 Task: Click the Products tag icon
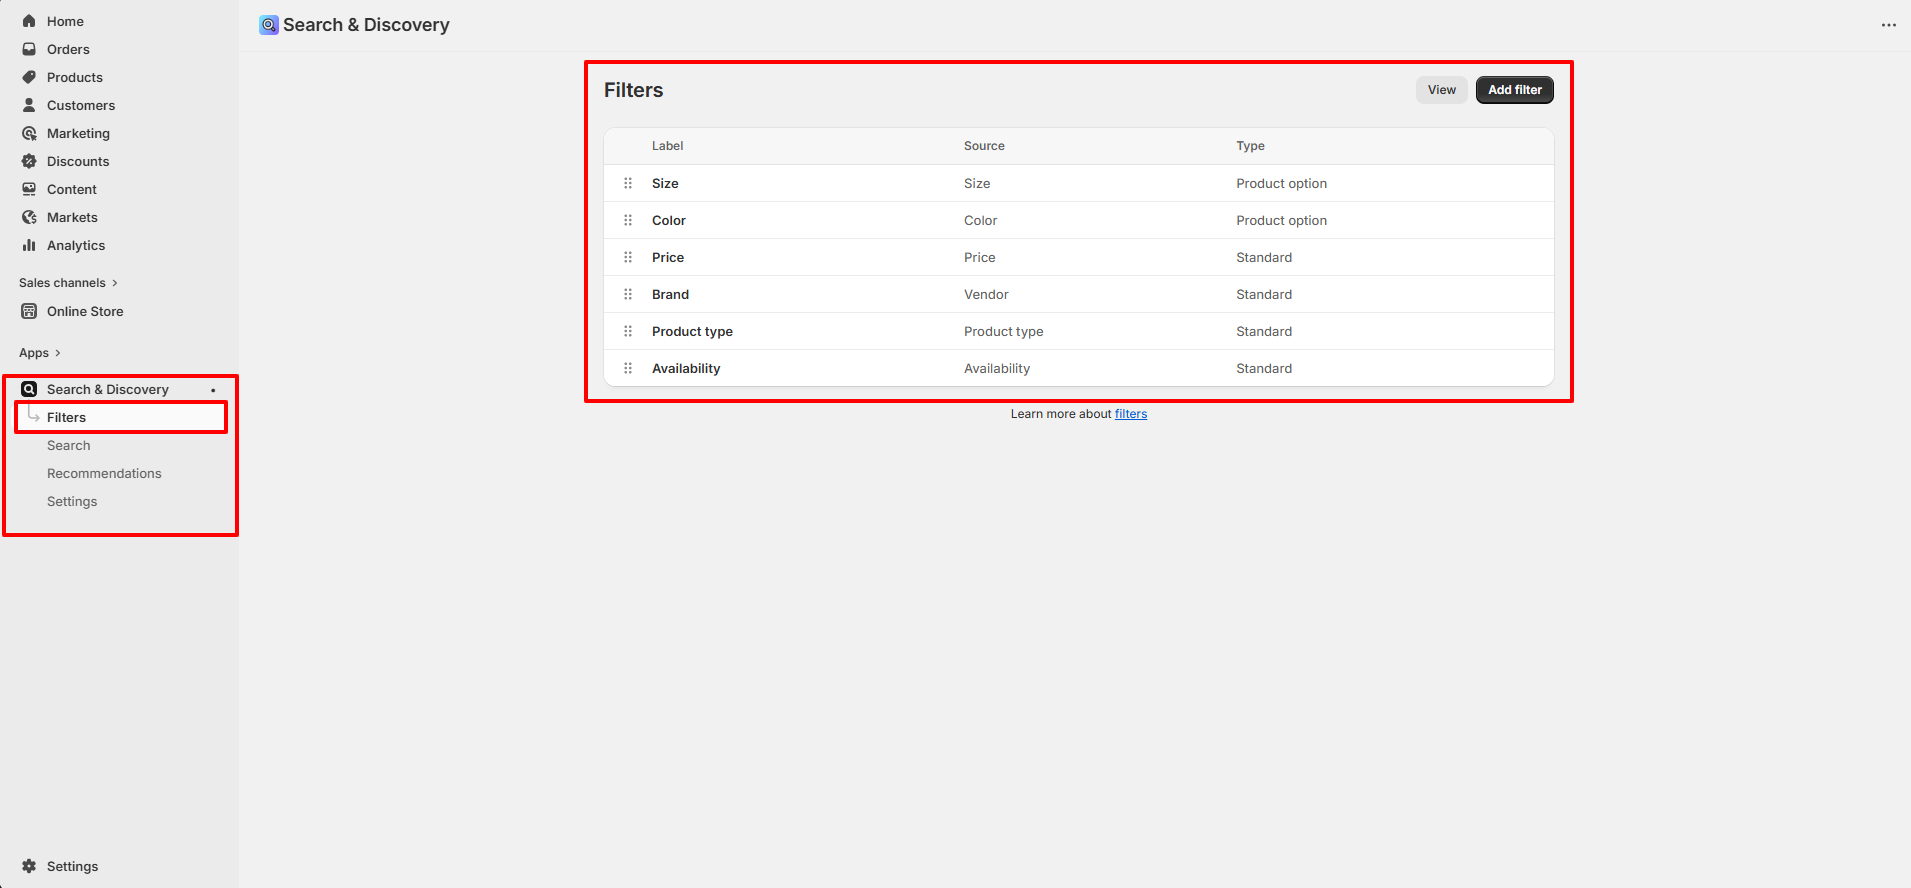29,77
